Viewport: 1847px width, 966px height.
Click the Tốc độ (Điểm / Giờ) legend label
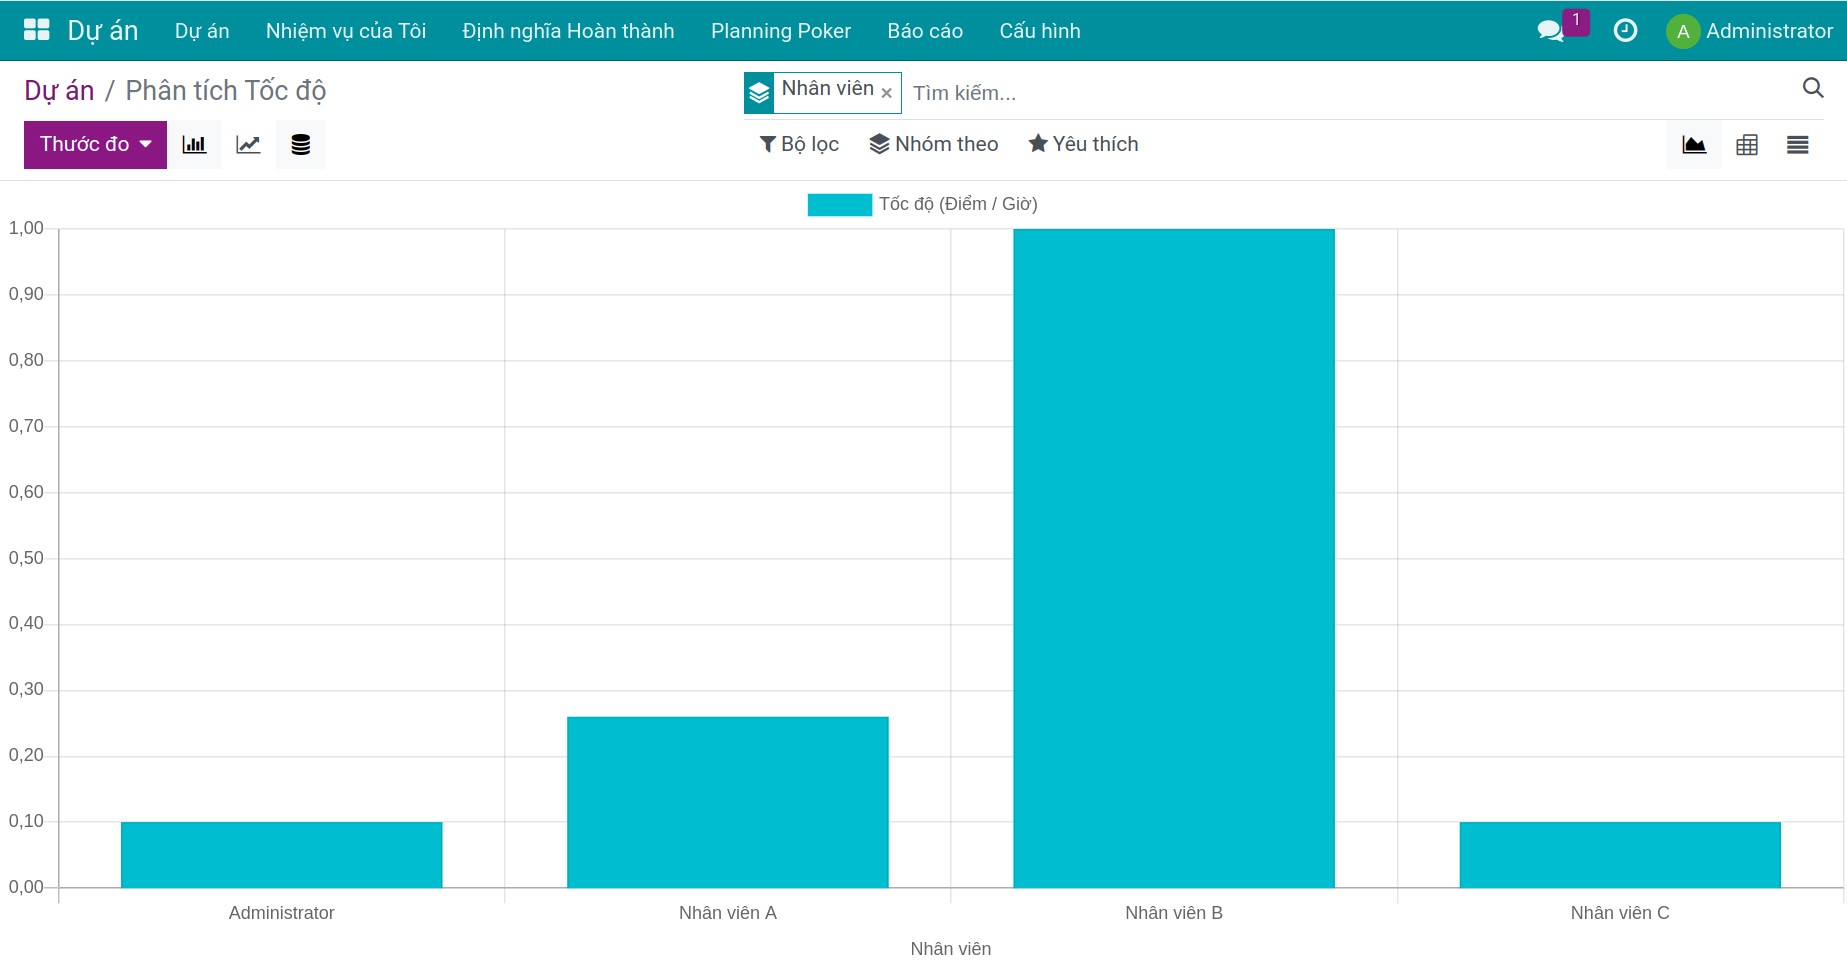coord(958,204)
